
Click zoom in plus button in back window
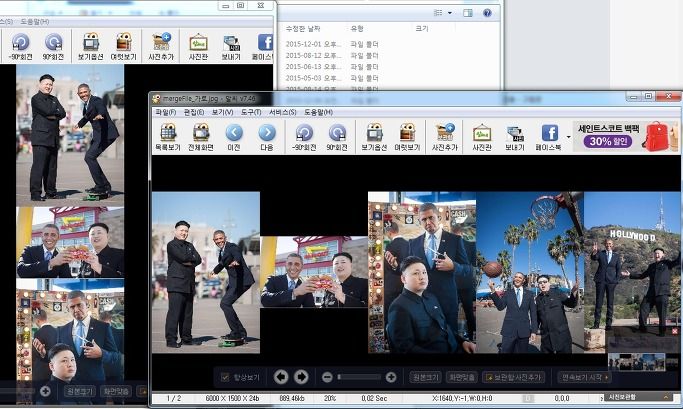tap(45, 391)
